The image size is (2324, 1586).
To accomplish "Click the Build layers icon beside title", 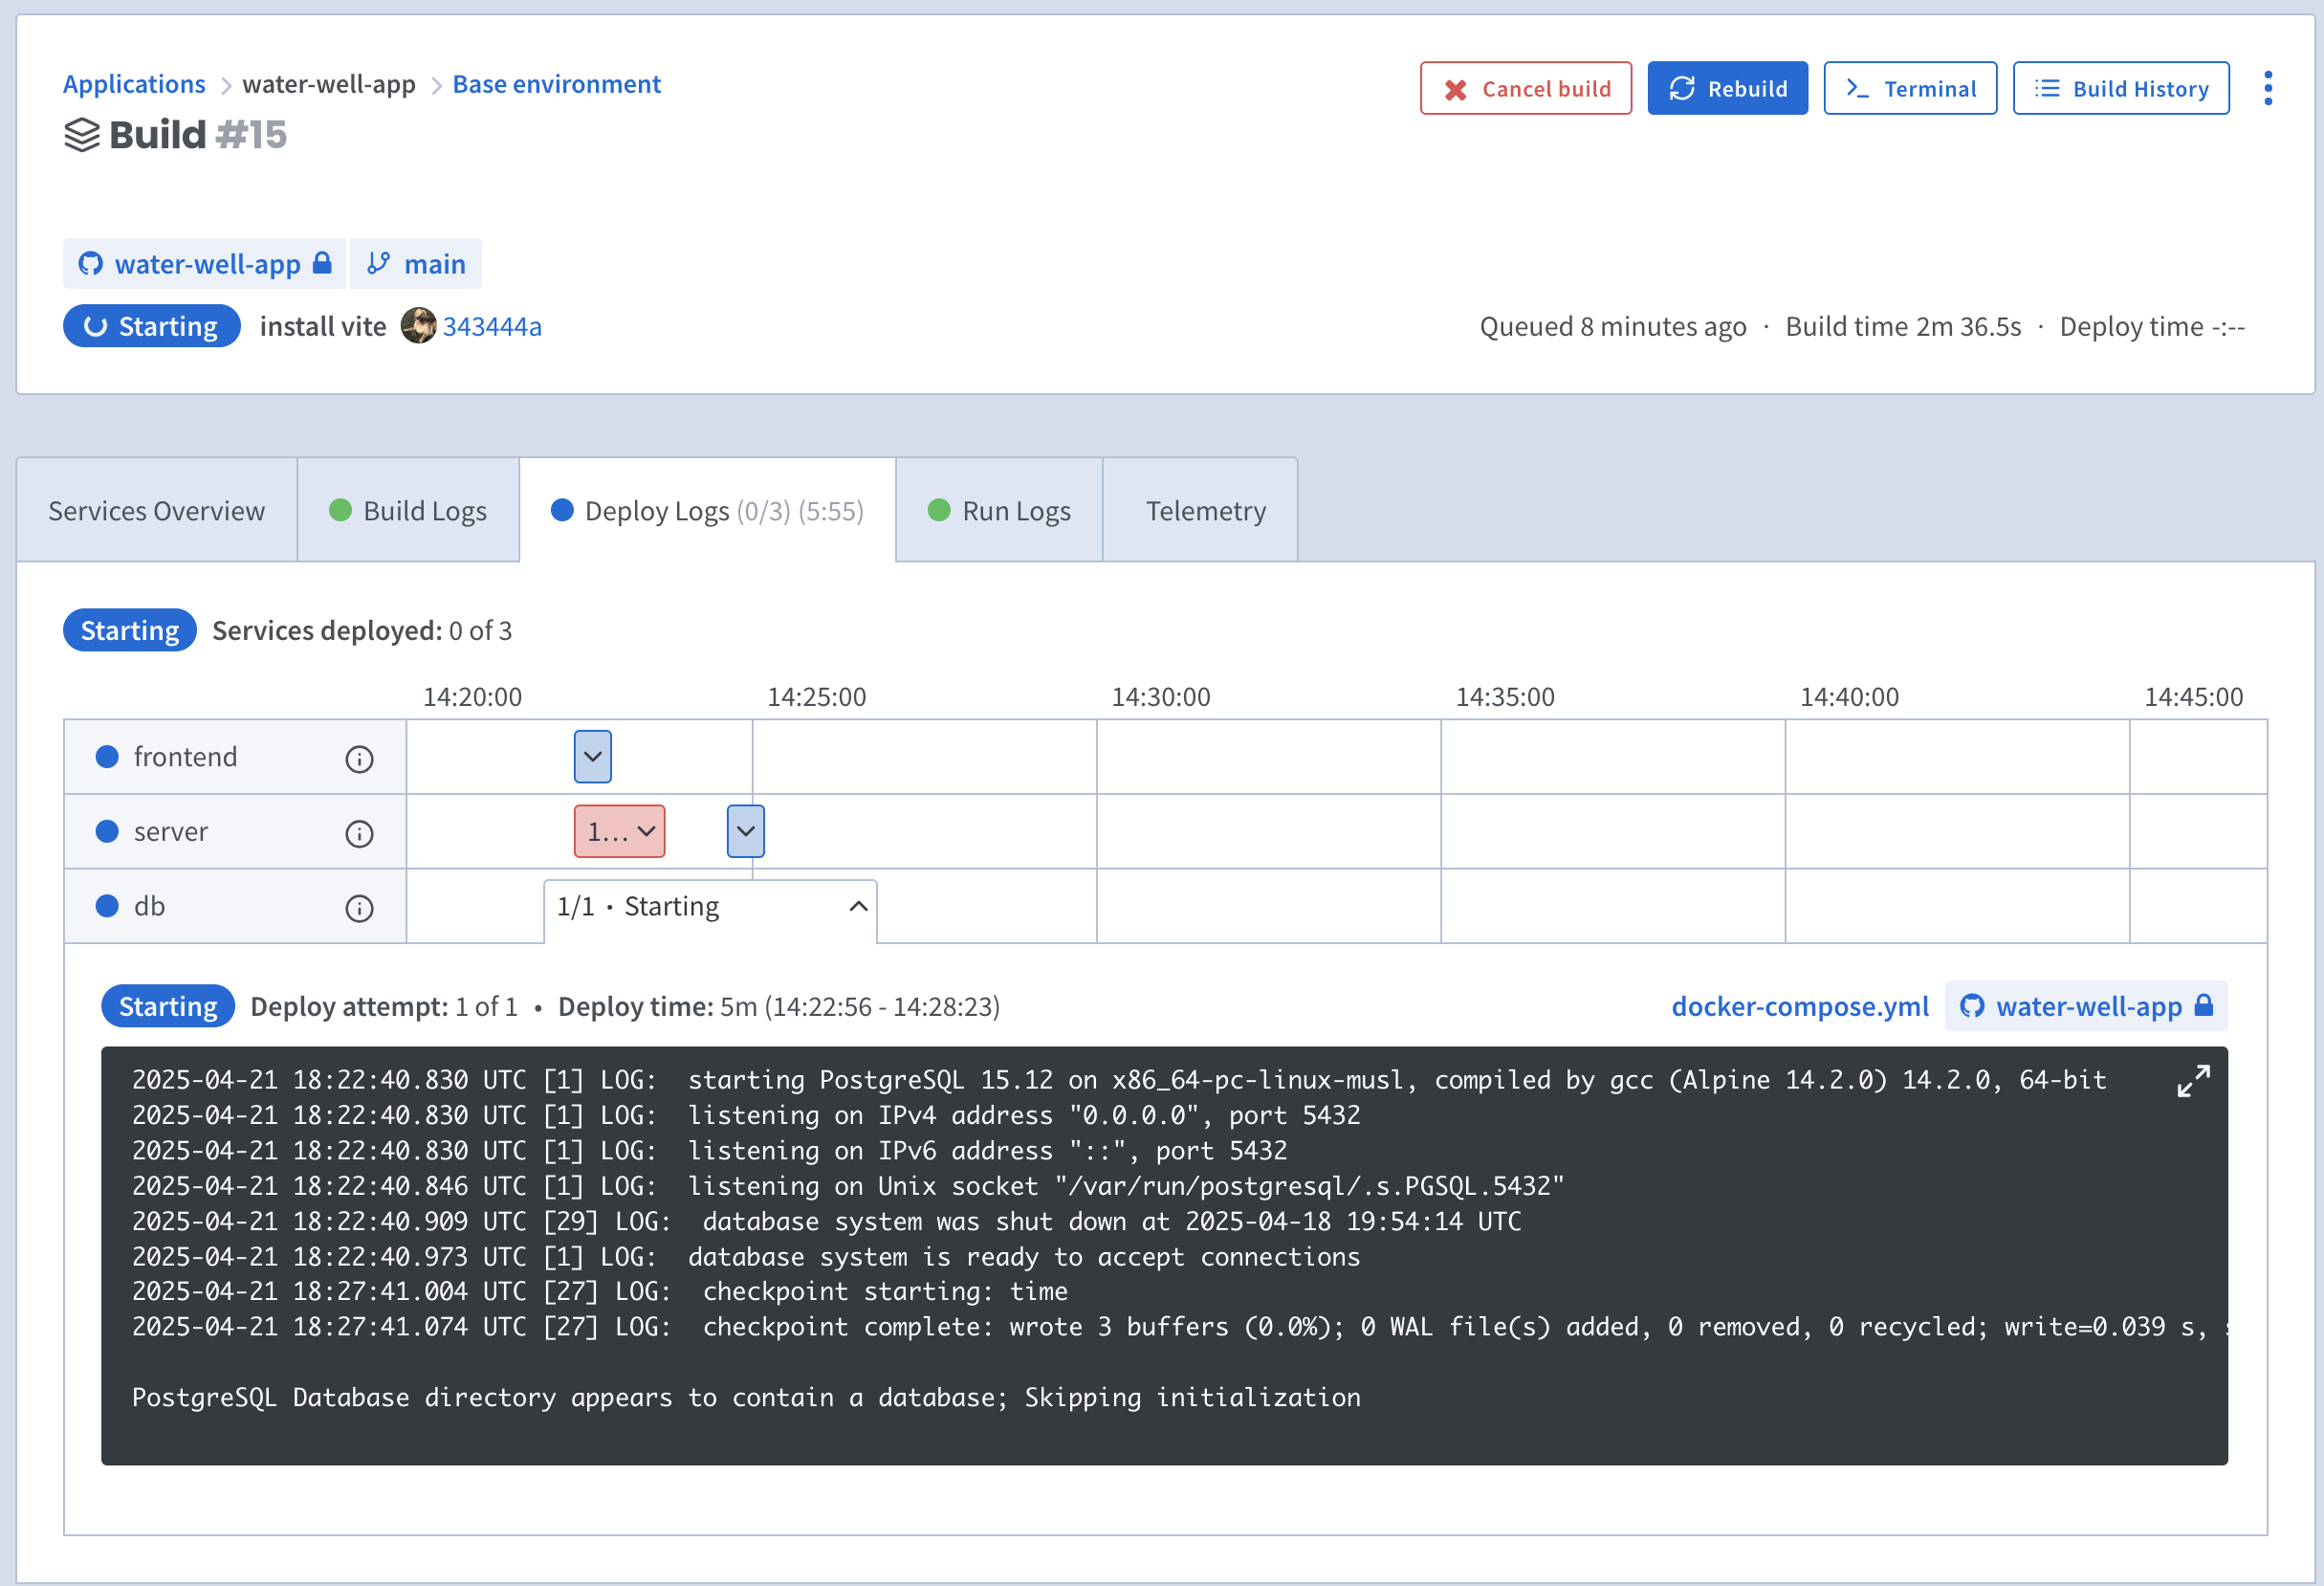I will coord(82,135).
